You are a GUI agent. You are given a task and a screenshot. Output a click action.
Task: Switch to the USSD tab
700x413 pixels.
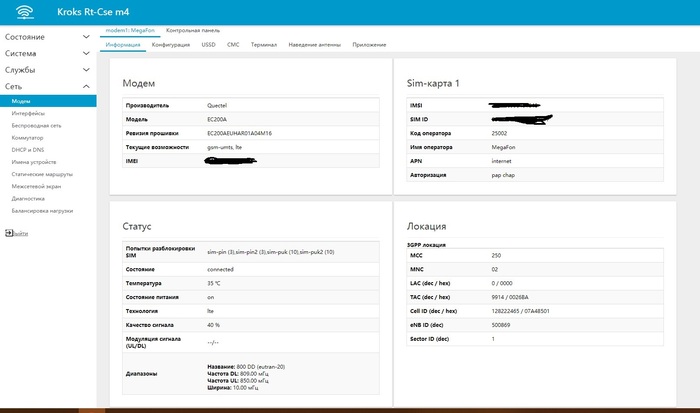(x=208, y=45)
